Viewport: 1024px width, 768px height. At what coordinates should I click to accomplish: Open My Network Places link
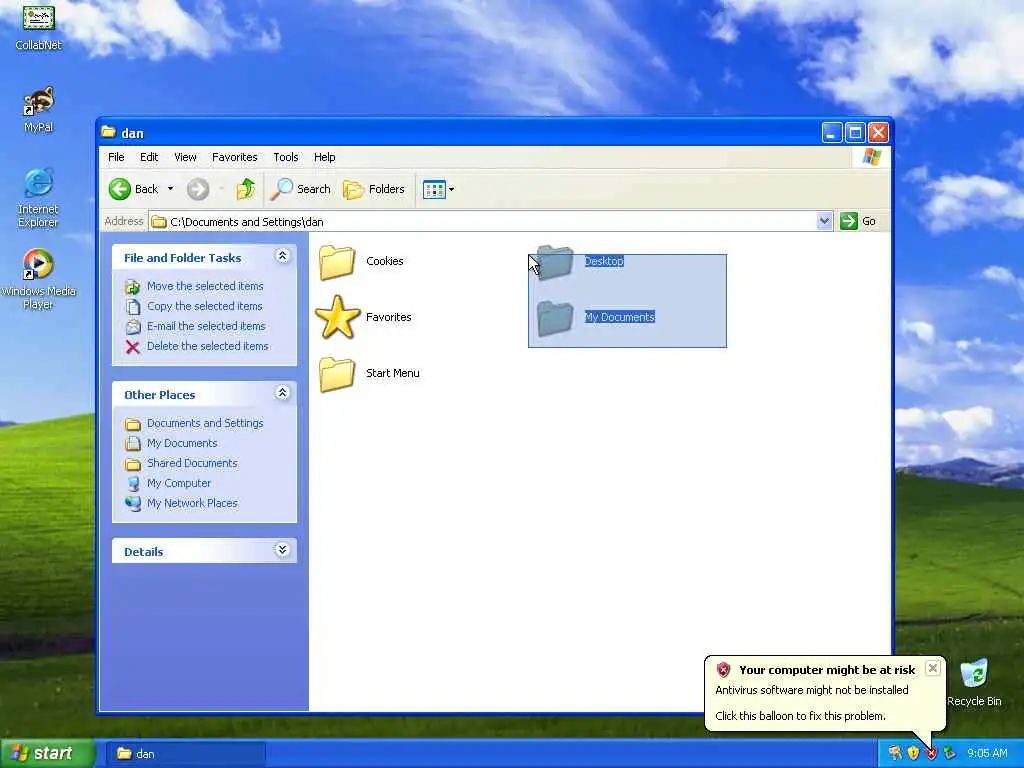point(192,503)
